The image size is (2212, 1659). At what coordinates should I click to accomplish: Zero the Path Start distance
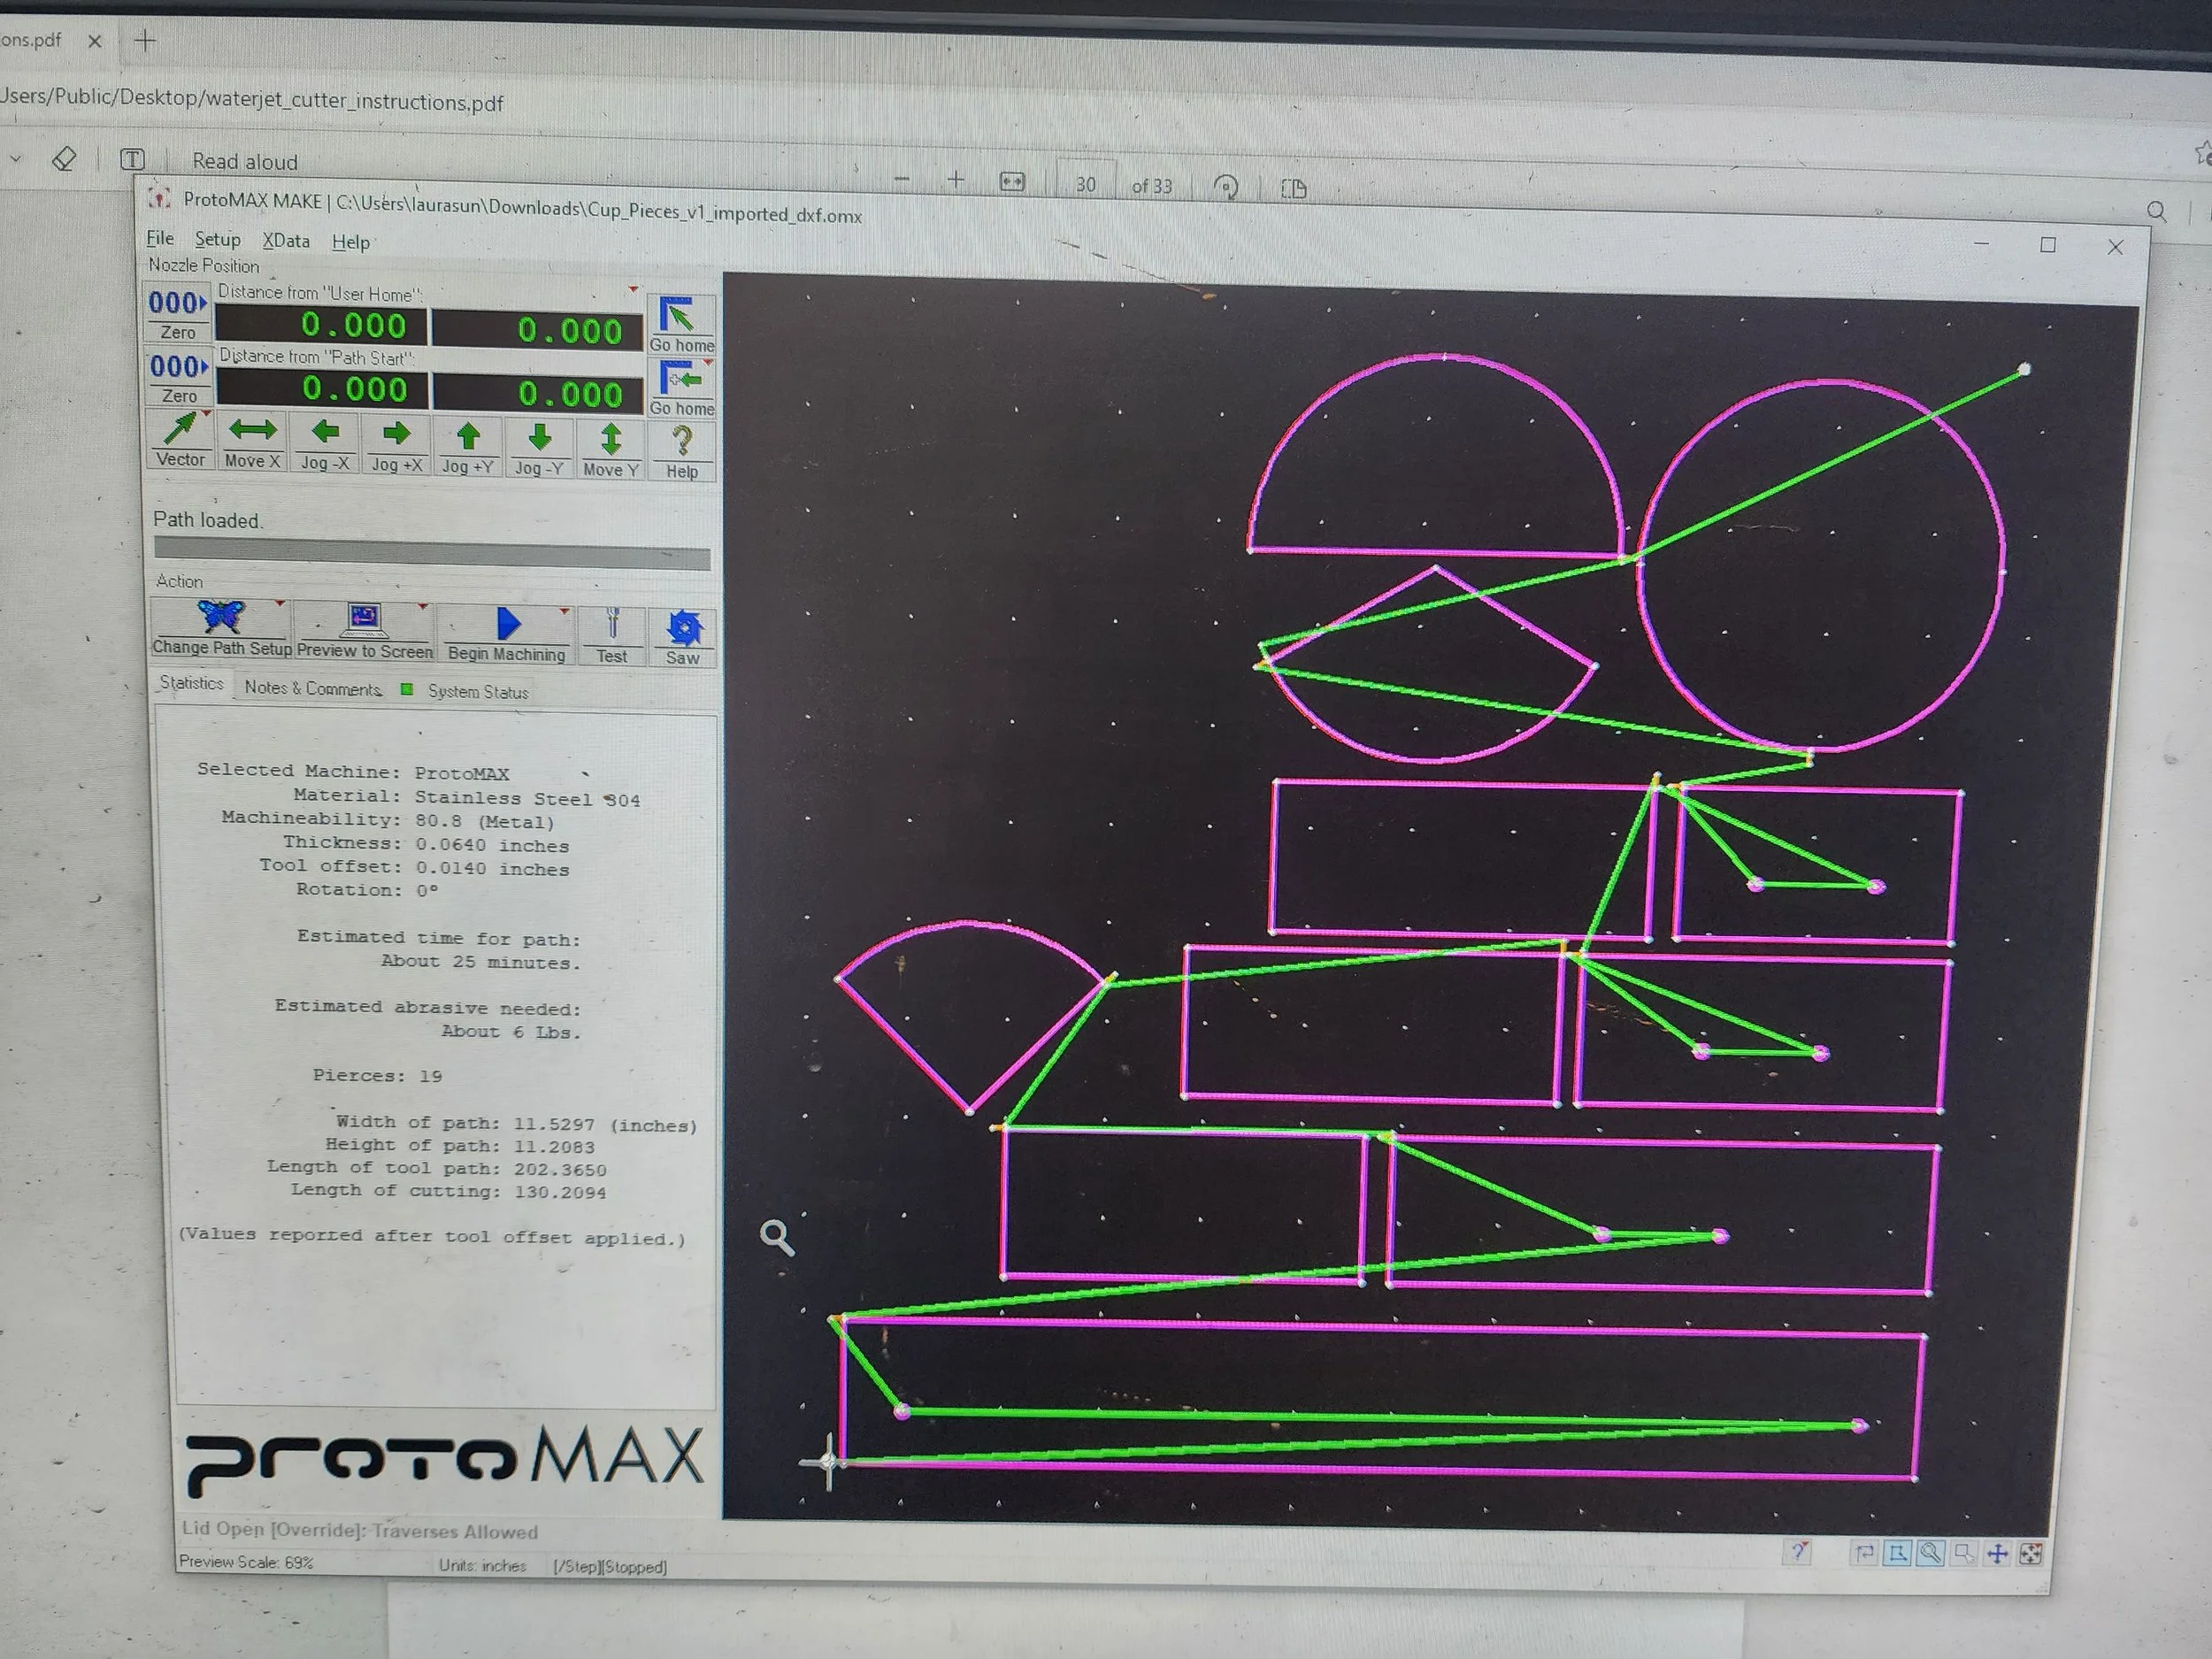coord(178,378)
